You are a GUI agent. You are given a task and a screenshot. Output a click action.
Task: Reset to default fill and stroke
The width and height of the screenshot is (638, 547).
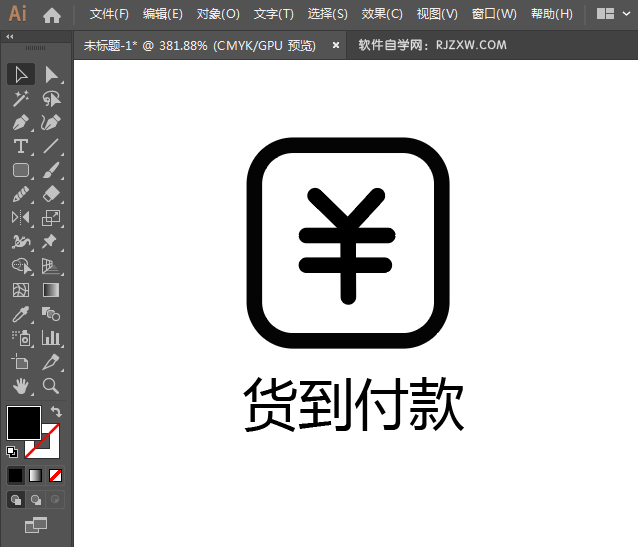tap(12, 451)
